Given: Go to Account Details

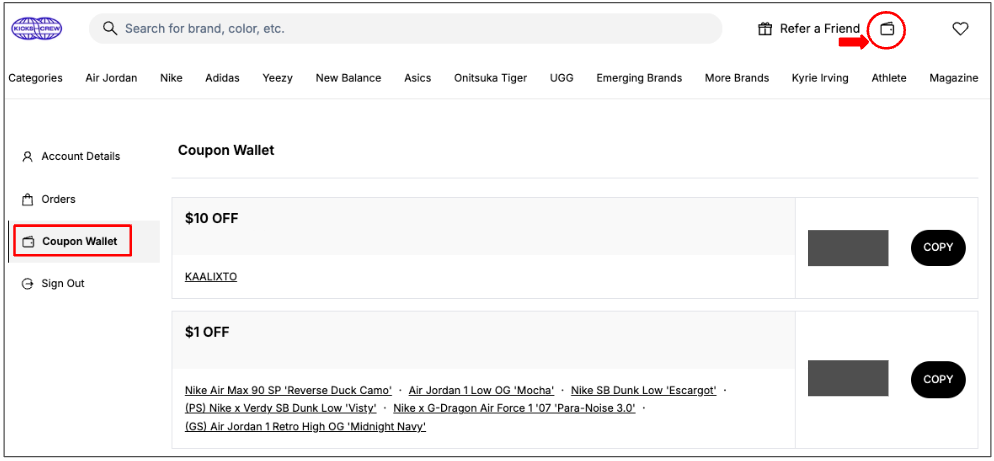Looking at the screenshot, I should coord(81,157).
